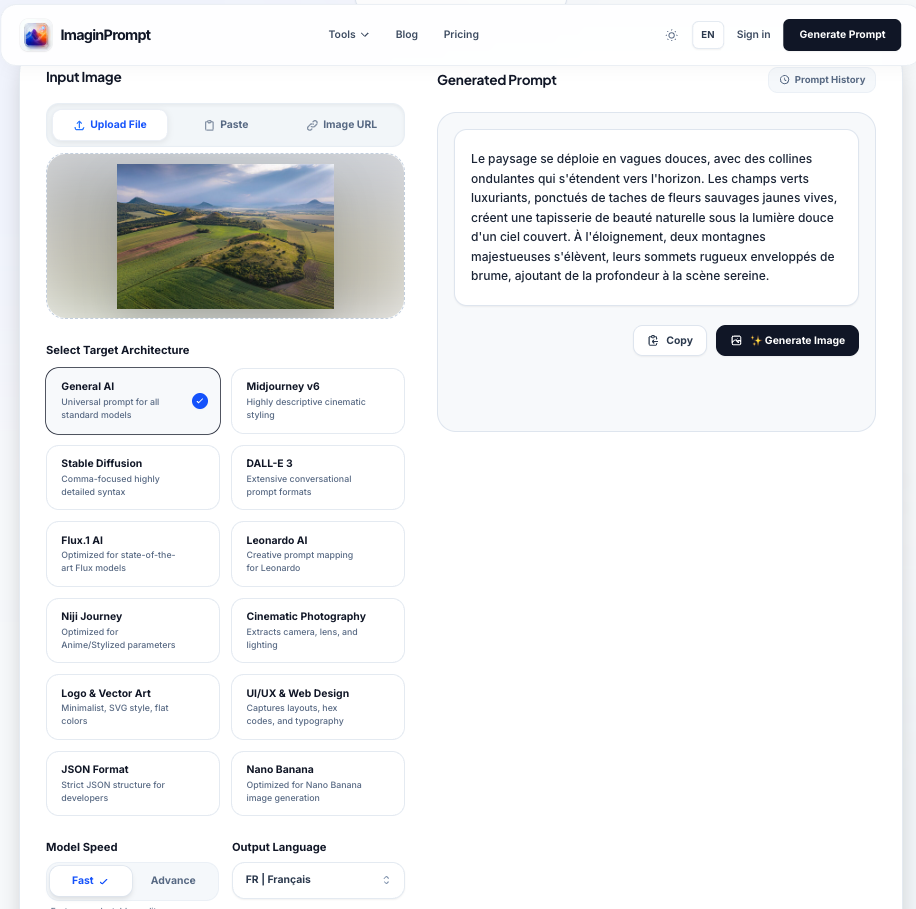Open the Tools dropdown menu

[x=349, y=34]
